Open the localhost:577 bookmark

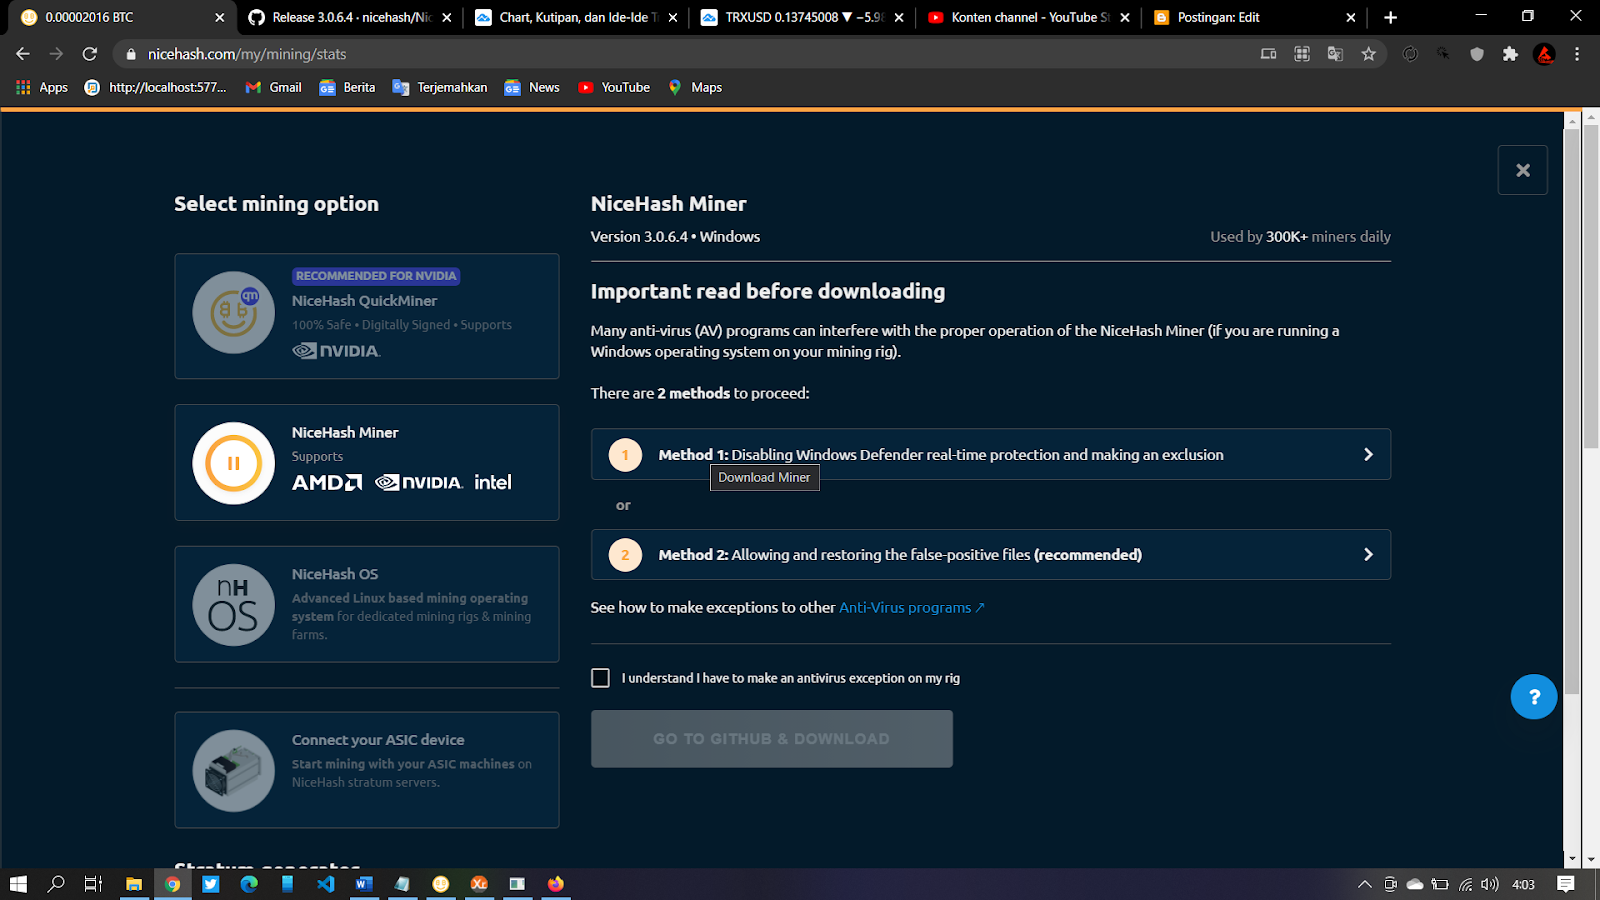[x=156, y=87]
